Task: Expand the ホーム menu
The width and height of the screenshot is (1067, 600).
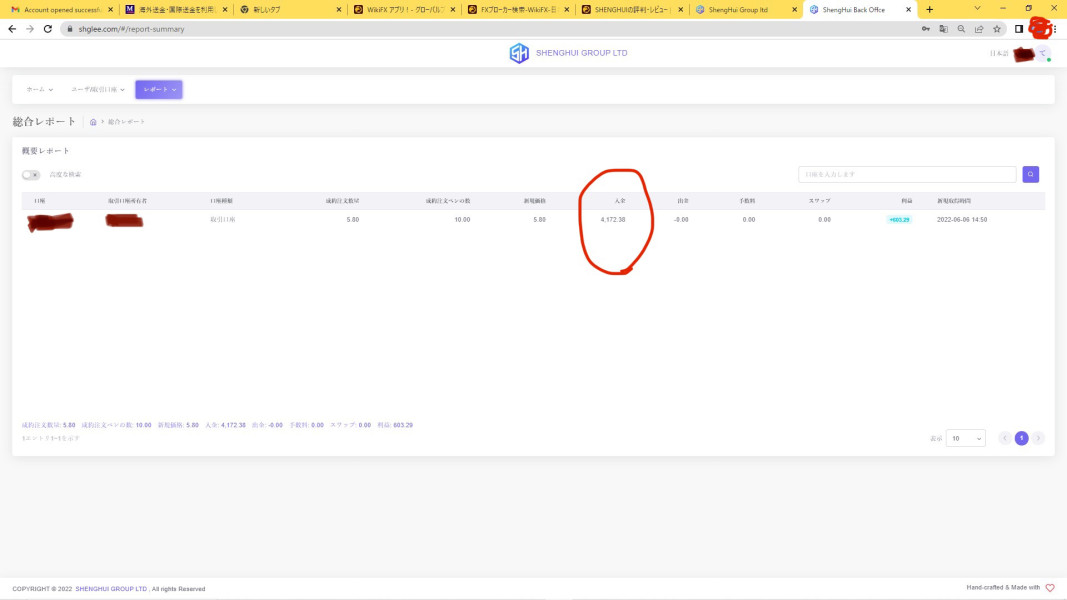Action: pos(39,90)
